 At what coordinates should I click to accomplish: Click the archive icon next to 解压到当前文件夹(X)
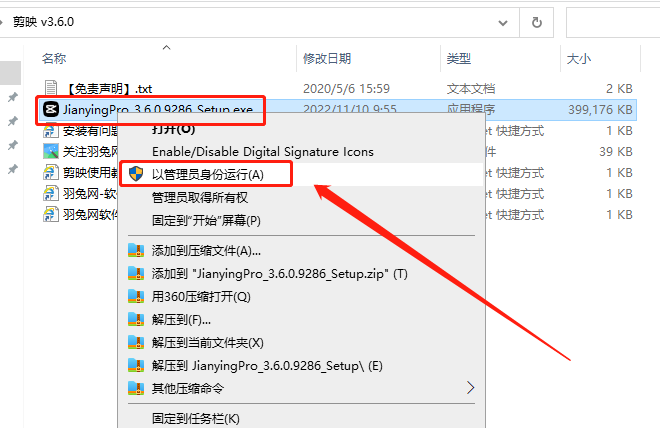pyautogui.click(x=136, y=342)
